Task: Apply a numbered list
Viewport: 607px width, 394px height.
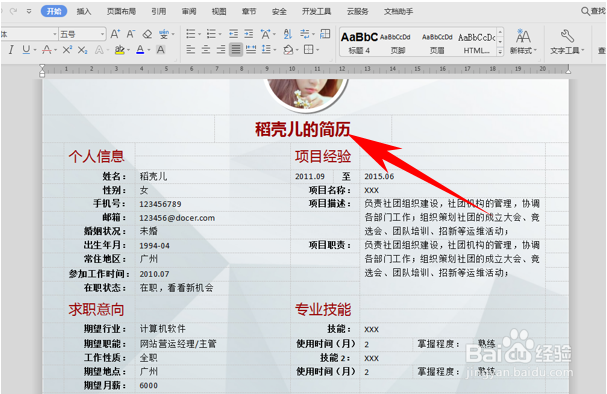Action: click(x=211, y=34)
